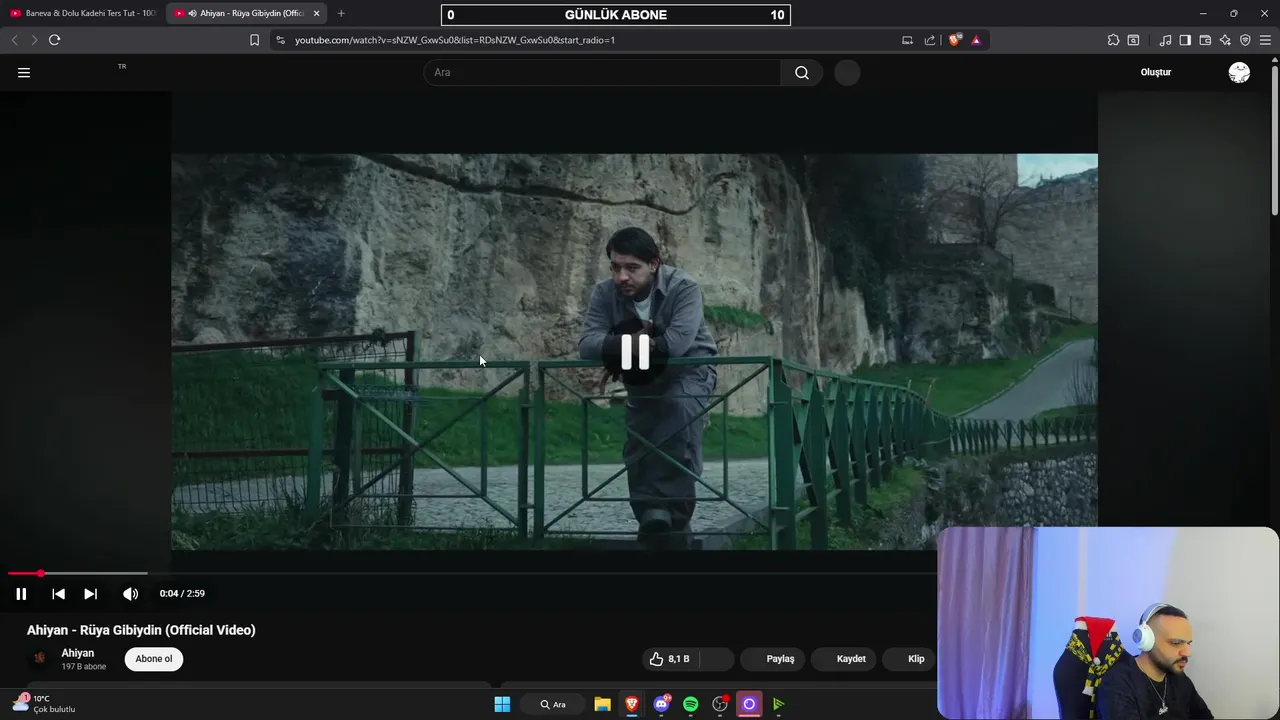Open the tab search toolbar icon
The height and width of the screenshot is (720, 1280).
tap(1133, 40)
